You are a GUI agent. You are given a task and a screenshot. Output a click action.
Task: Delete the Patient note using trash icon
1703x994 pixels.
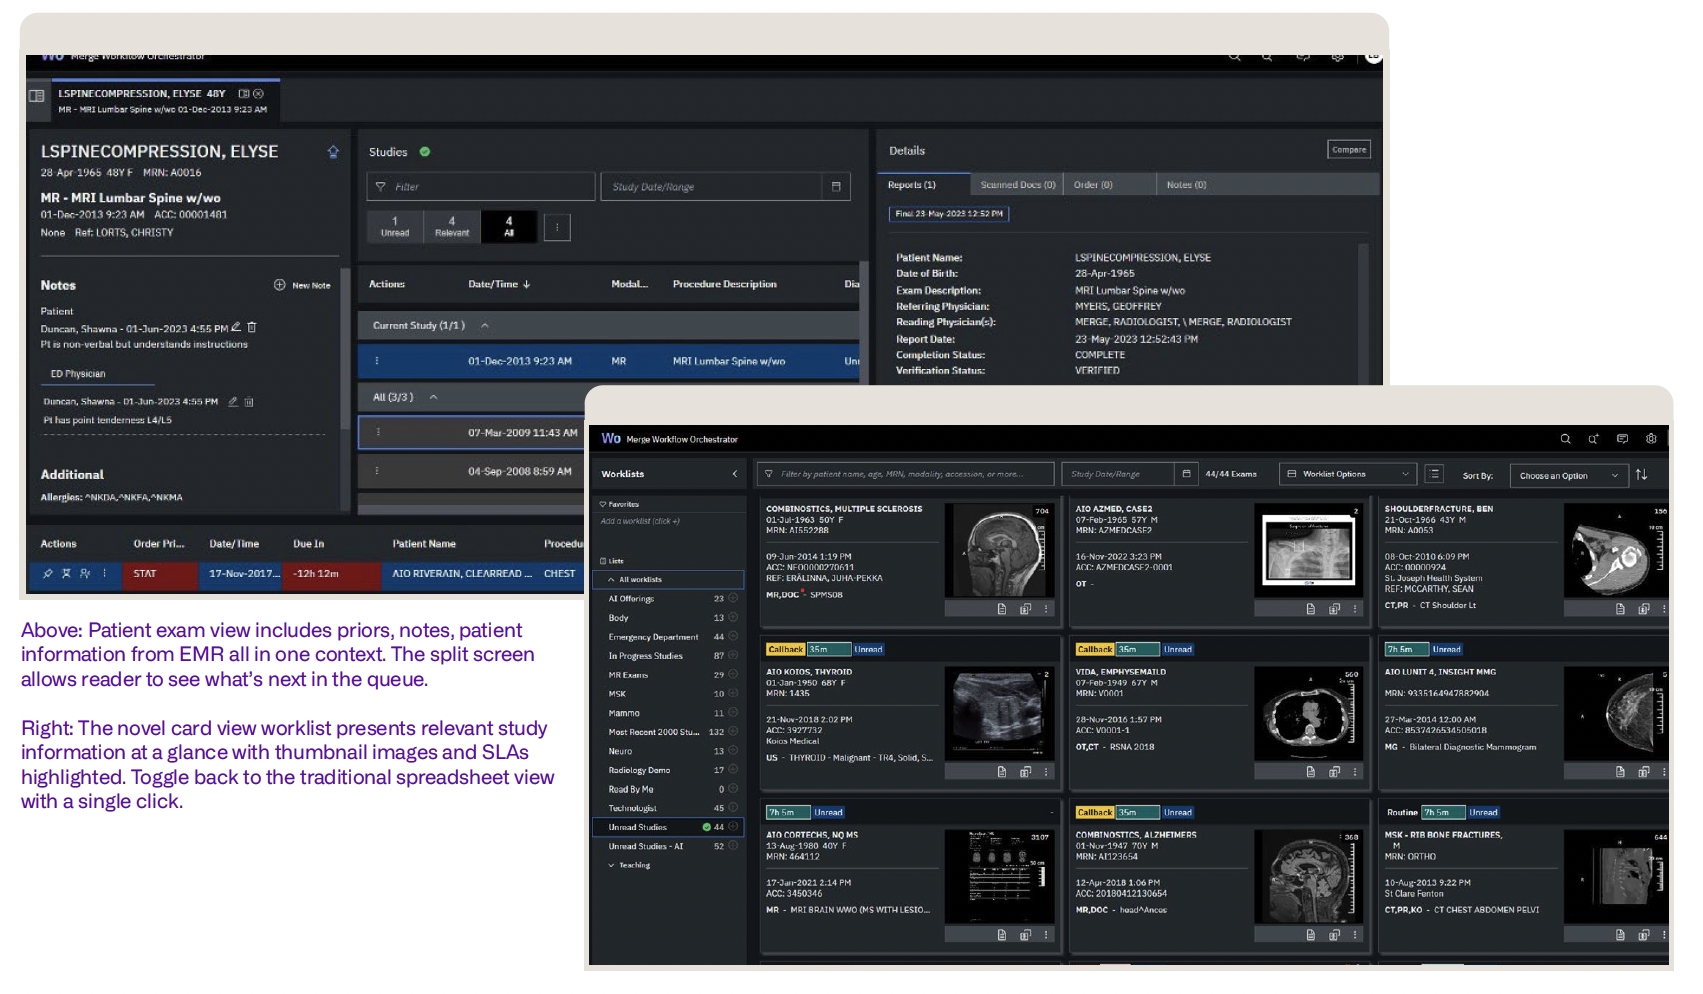tap(252, 327)
